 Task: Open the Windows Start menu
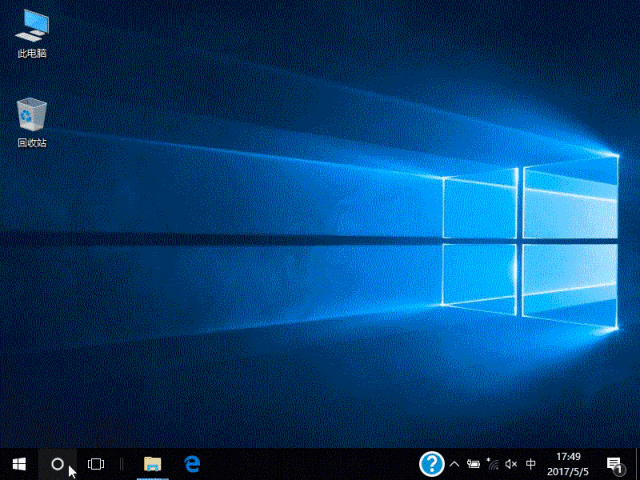[19, 464]
